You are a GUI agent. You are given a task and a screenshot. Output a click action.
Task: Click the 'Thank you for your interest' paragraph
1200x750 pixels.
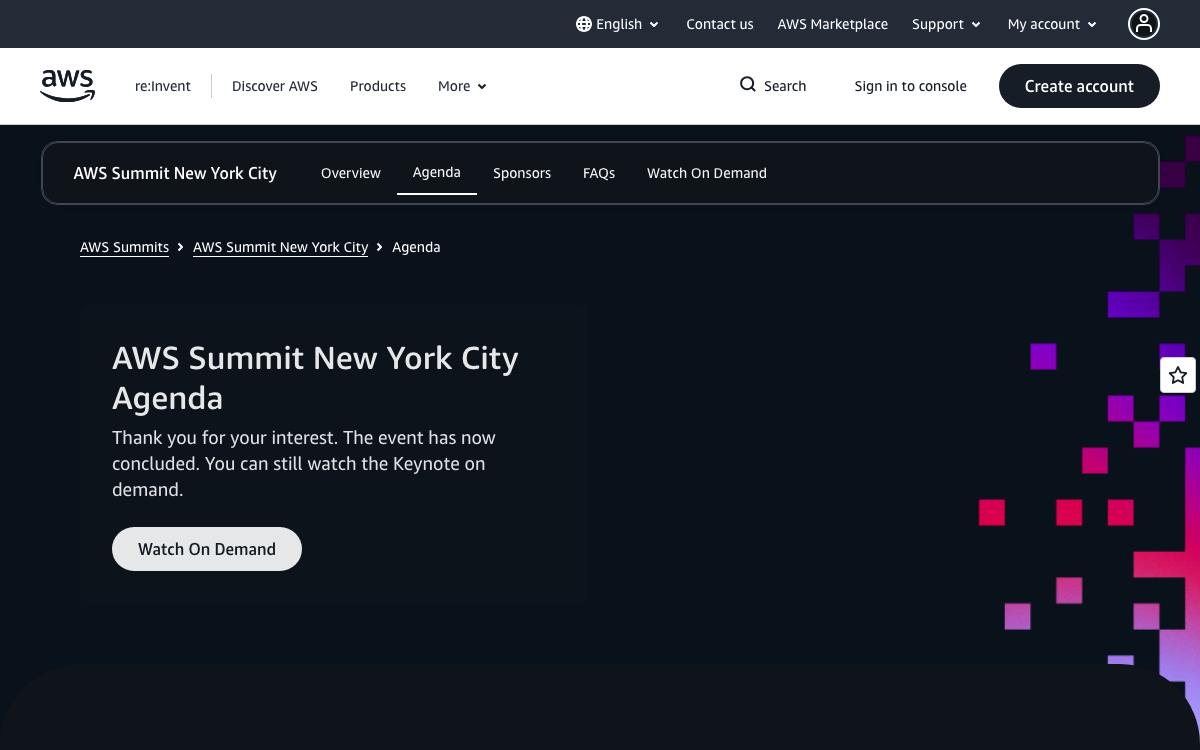(304, 464)
